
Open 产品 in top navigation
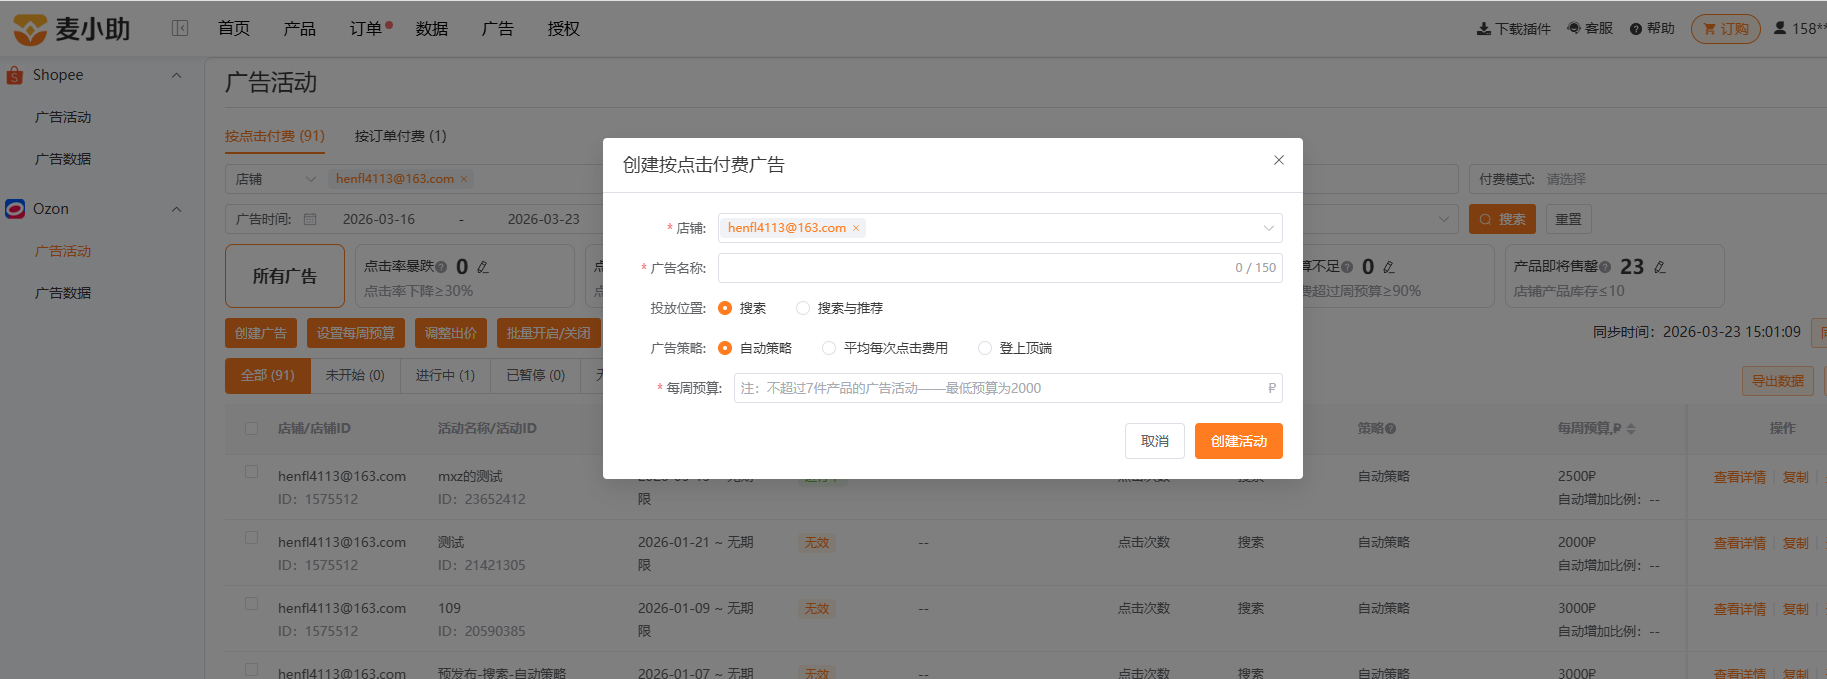[x=300, y=29]
